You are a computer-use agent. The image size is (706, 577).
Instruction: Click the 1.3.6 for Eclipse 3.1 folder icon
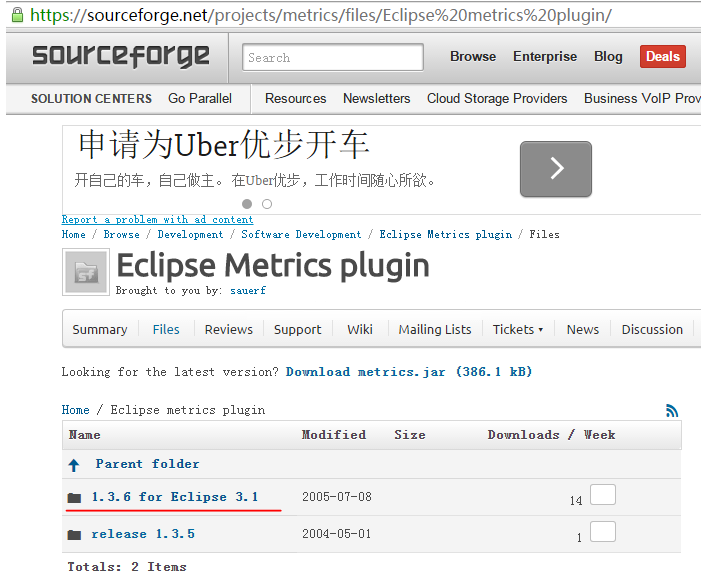pos(74,498)
